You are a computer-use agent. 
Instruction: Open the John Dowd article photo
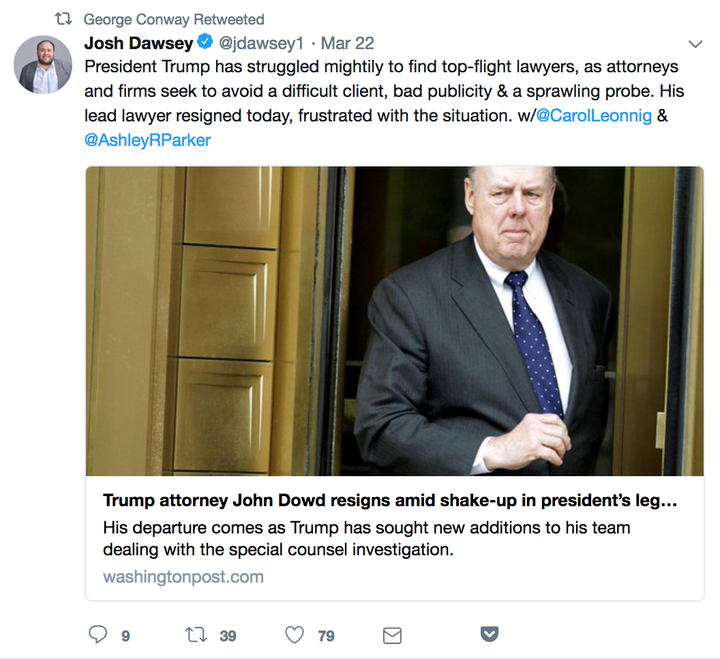point(394,321)
